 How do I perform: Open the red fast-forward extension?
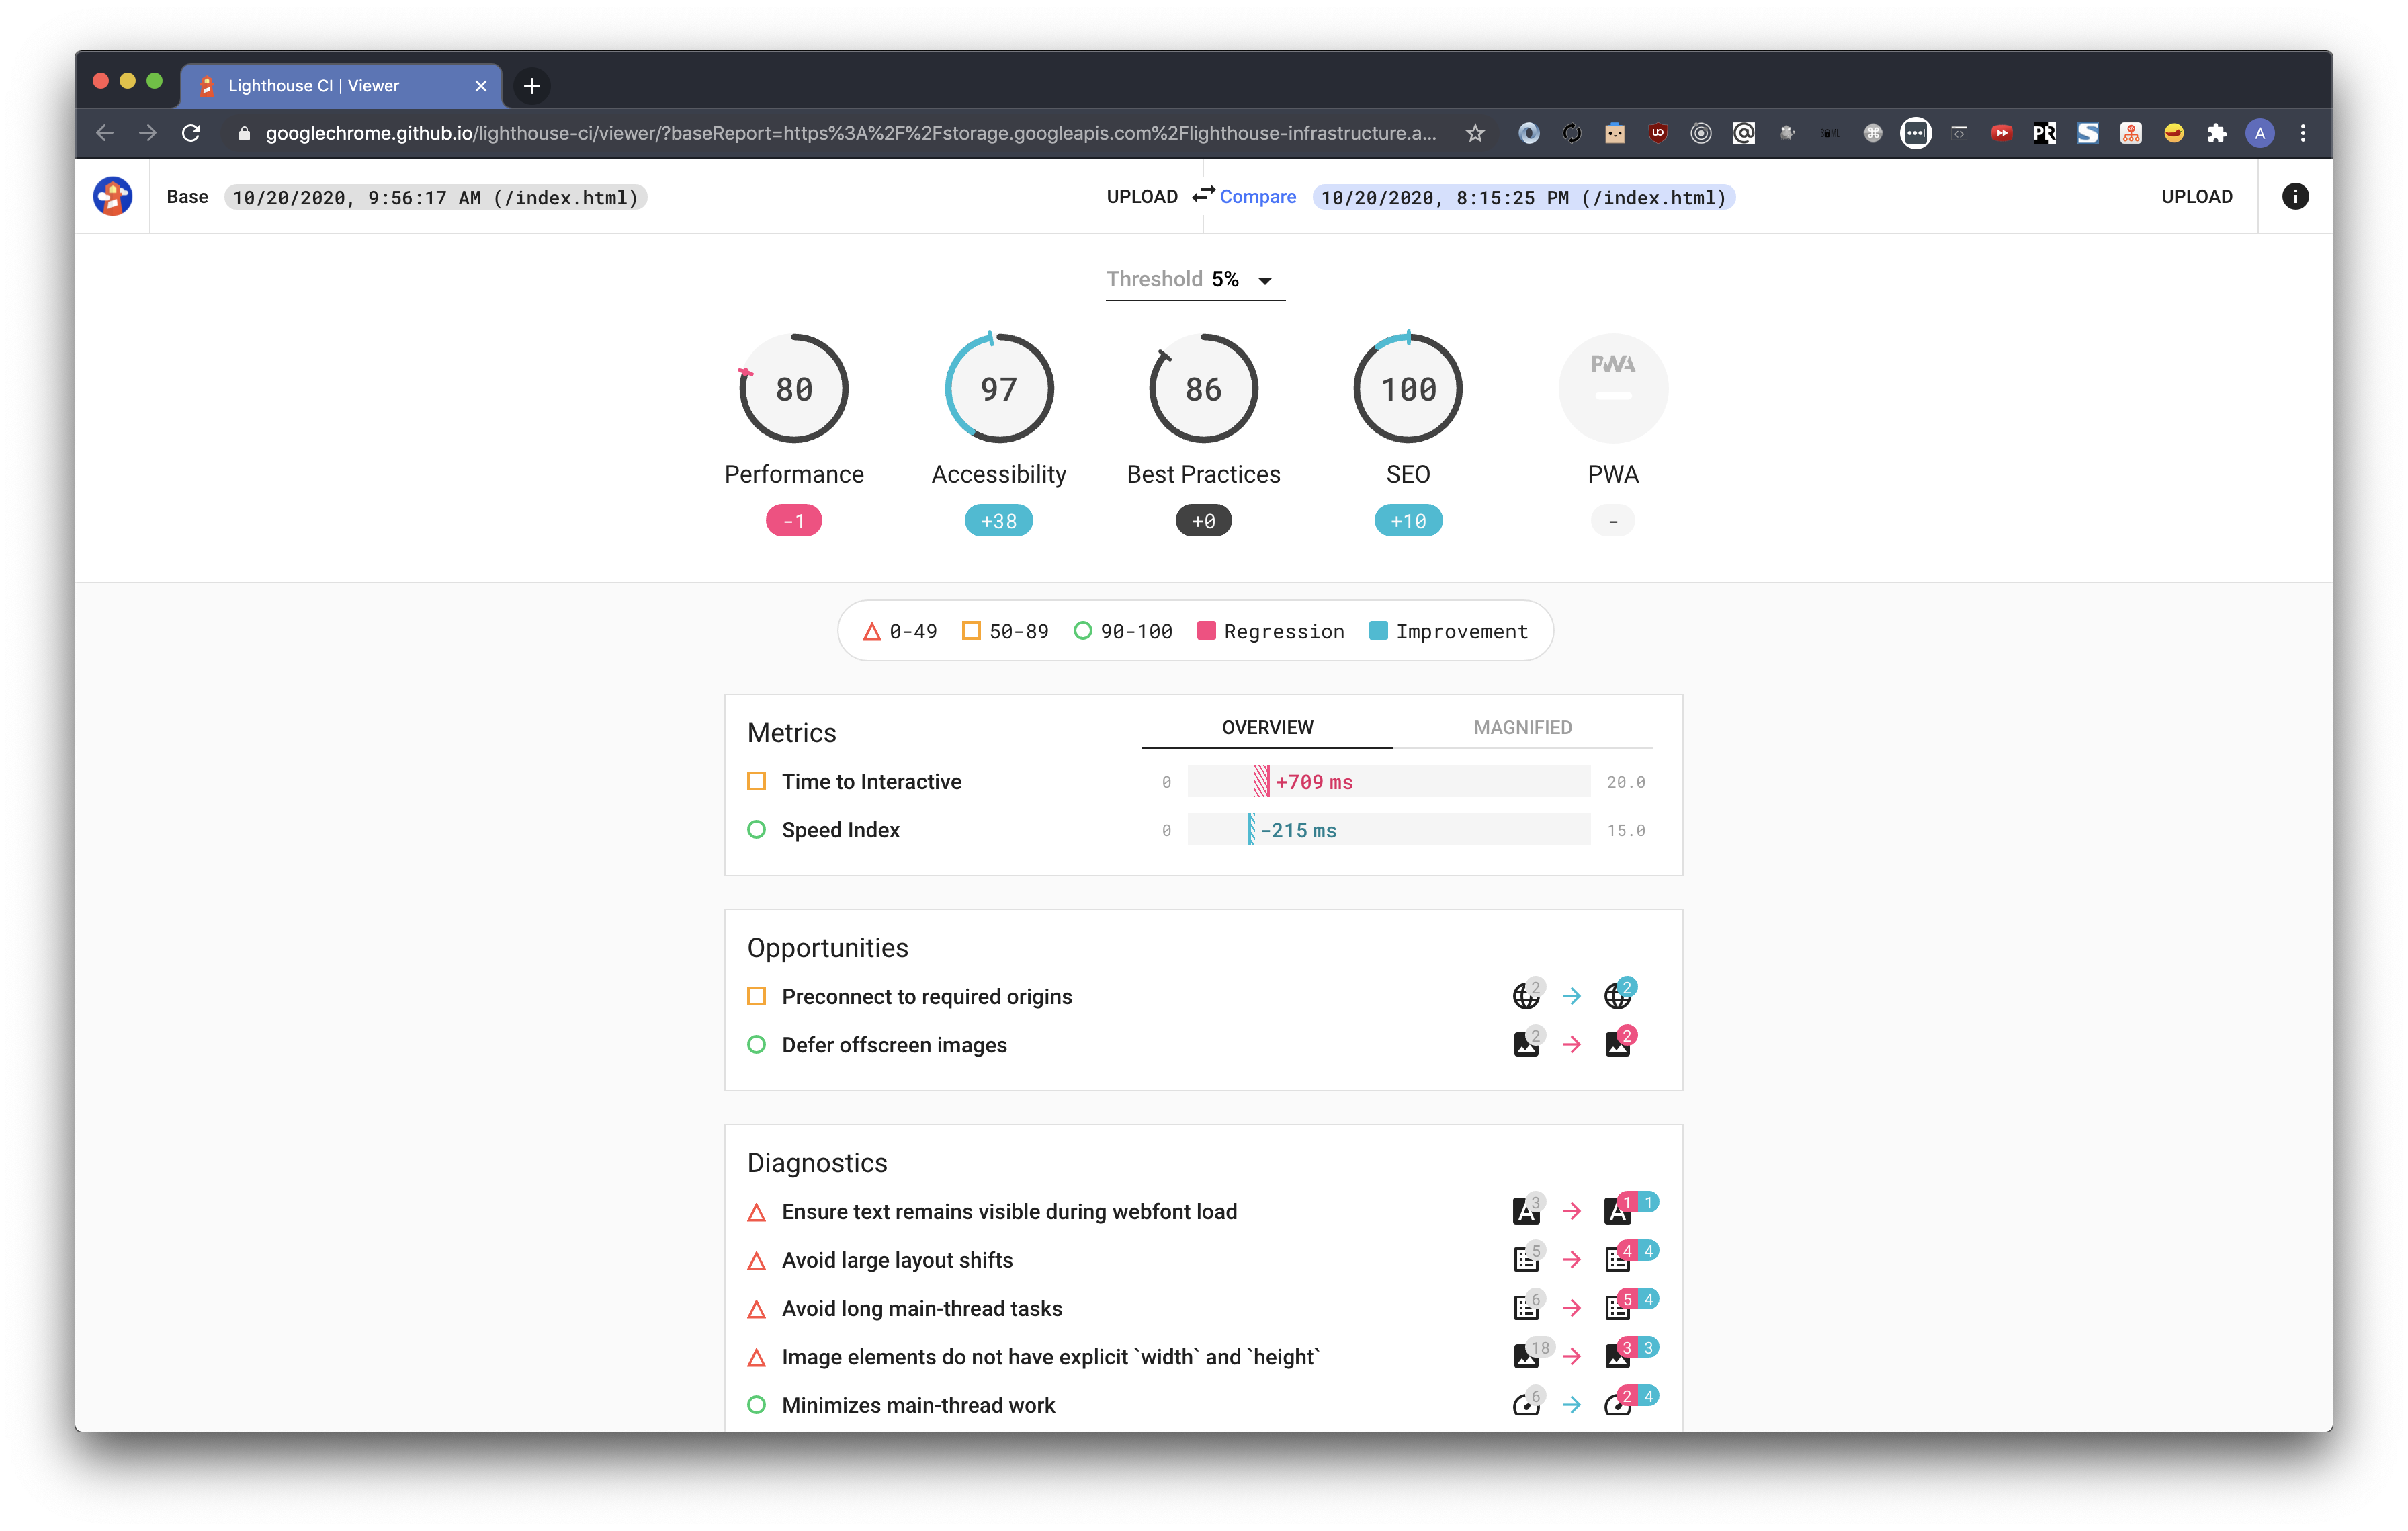2001,133
